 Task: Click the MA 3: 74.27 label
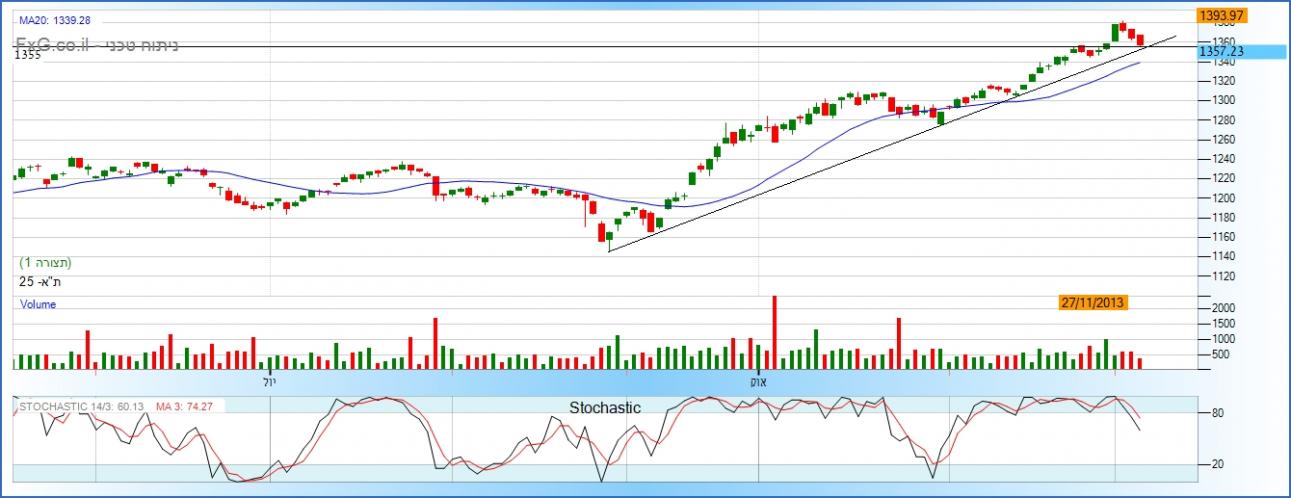[x=188, y=407]
